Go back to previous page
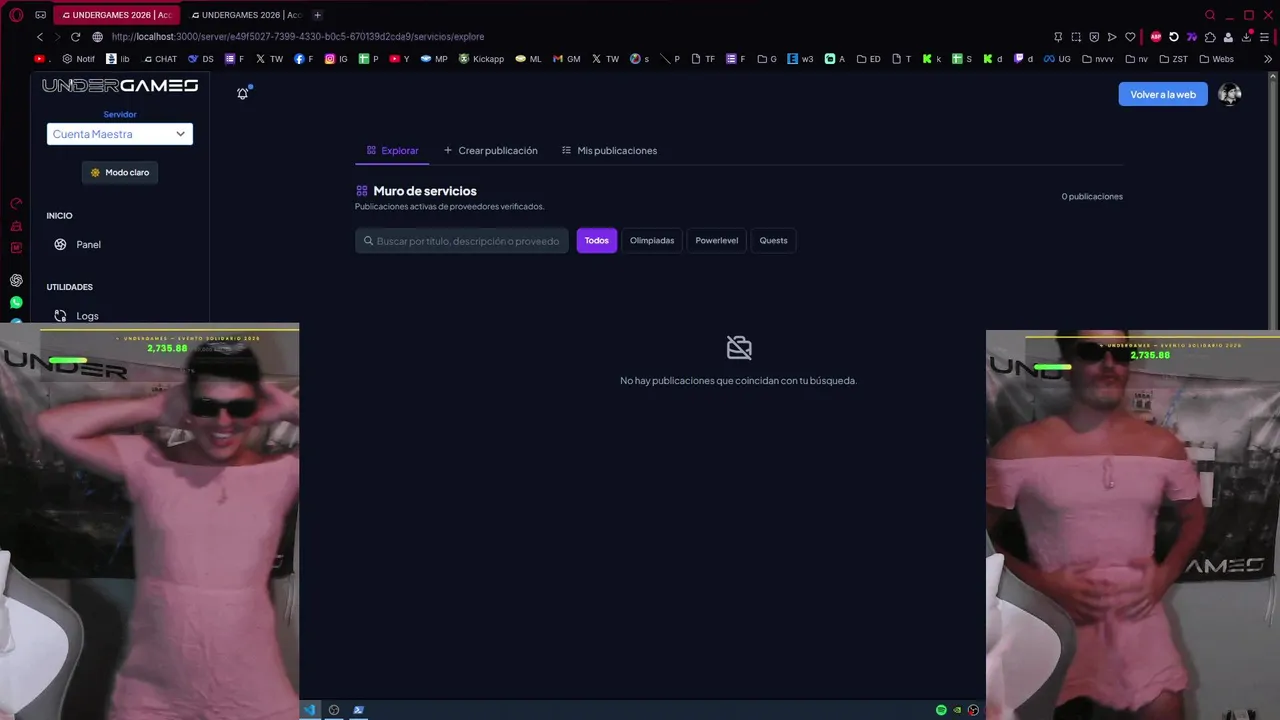1280x720 pixels. tap(40, 37)
